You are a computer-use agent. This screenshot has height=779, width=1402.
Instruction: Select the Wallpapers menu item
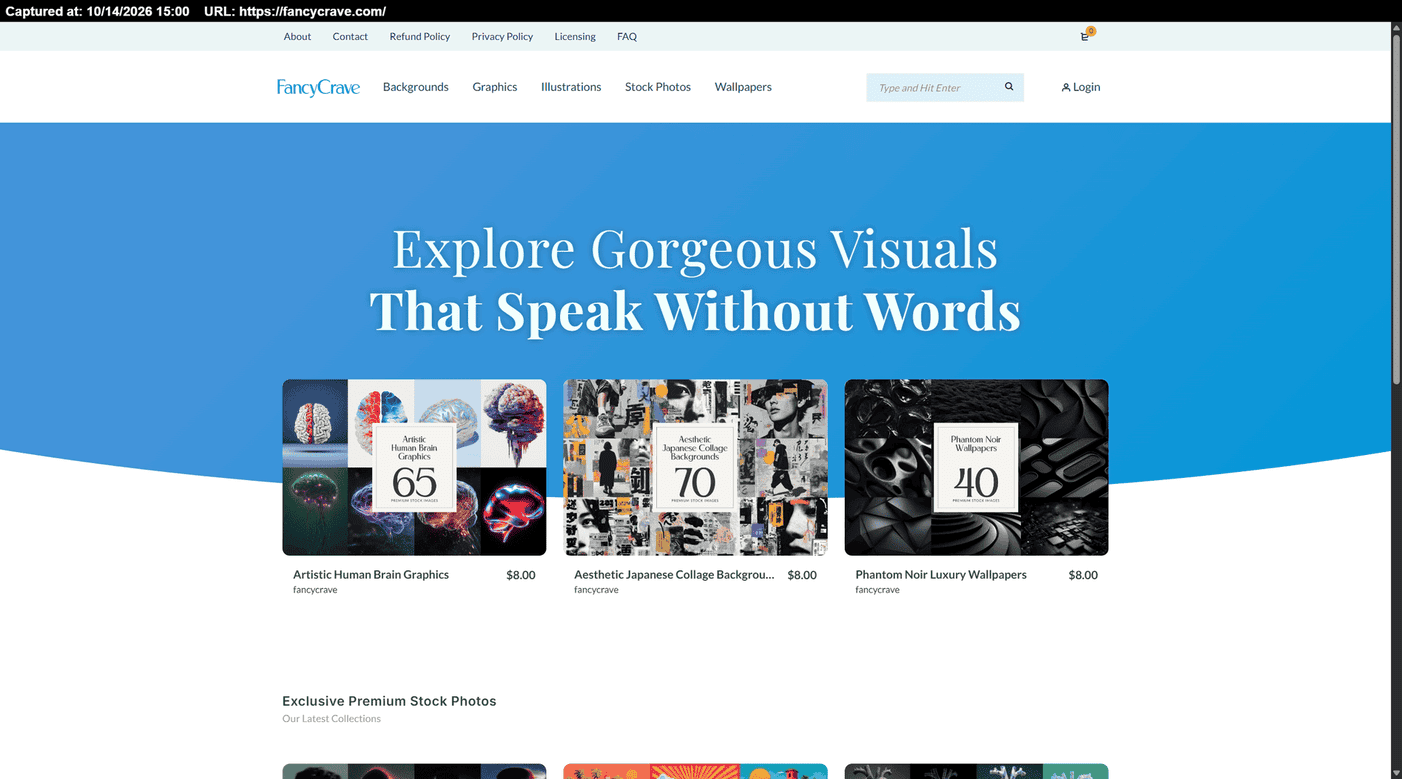click(743, 87)
